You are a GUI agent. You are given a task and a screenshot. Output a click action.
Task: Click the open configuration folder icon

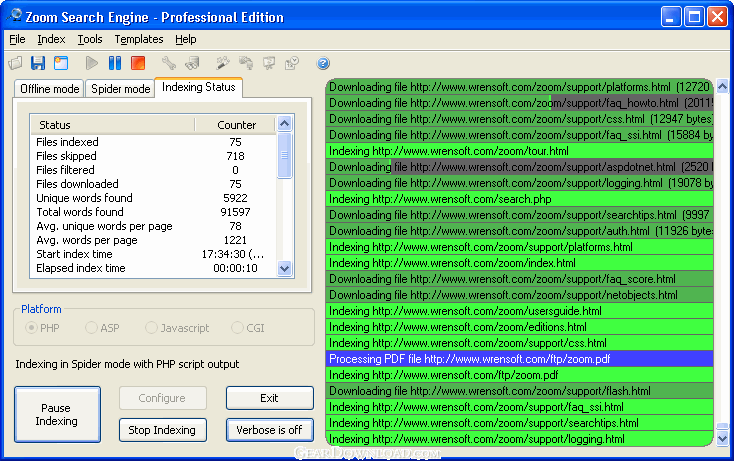[15, 63]
